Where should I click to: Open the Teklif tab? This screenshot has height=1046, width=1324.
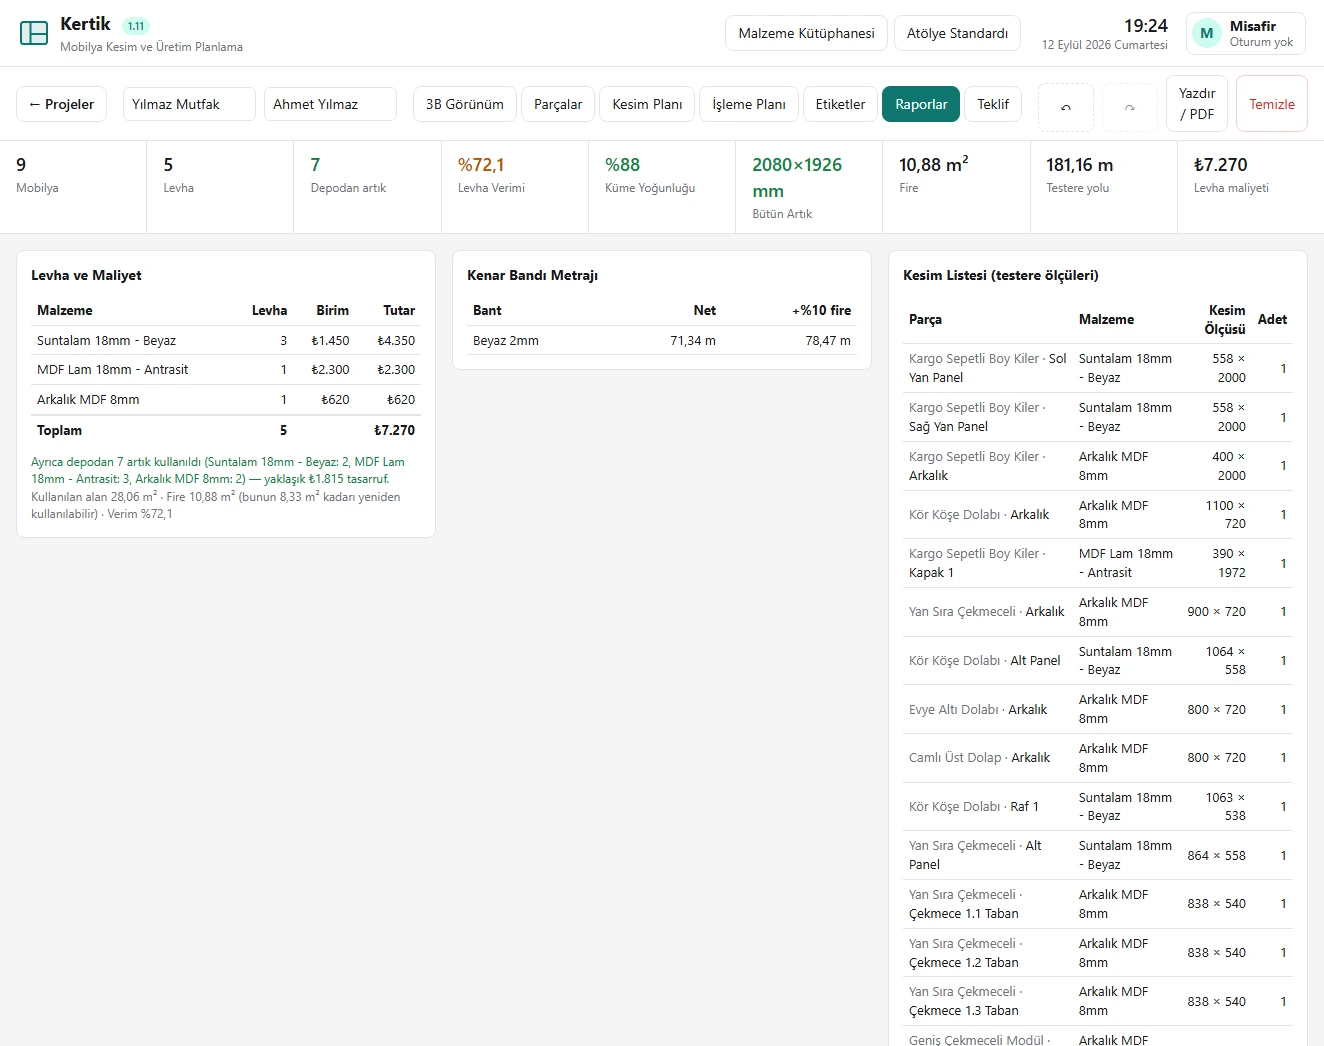993,104
